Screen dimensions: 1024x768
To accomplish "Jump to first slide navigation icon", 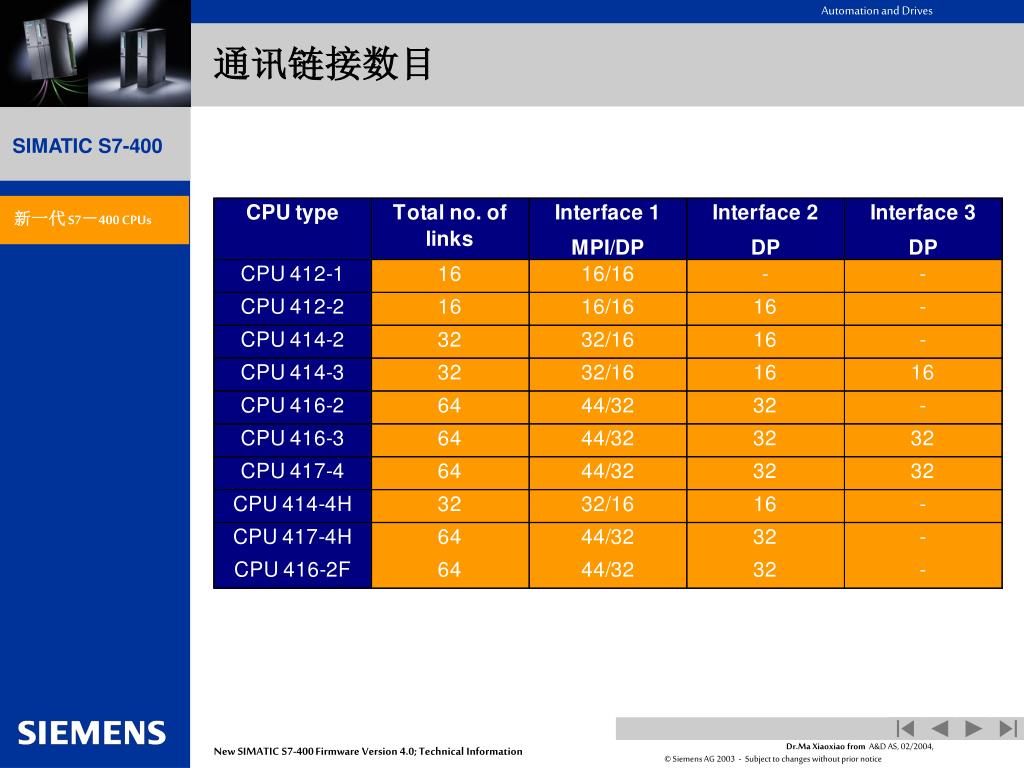I will click(905, 728).
